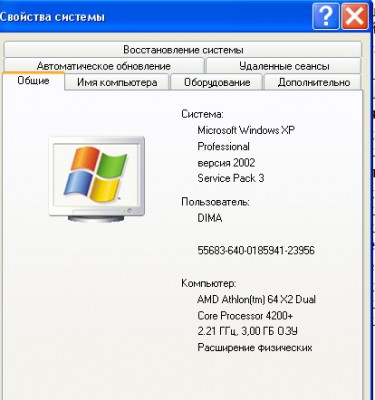
Task: Click AMD Athlon(tm) 64 X2 Dual text
Action: 256,299
